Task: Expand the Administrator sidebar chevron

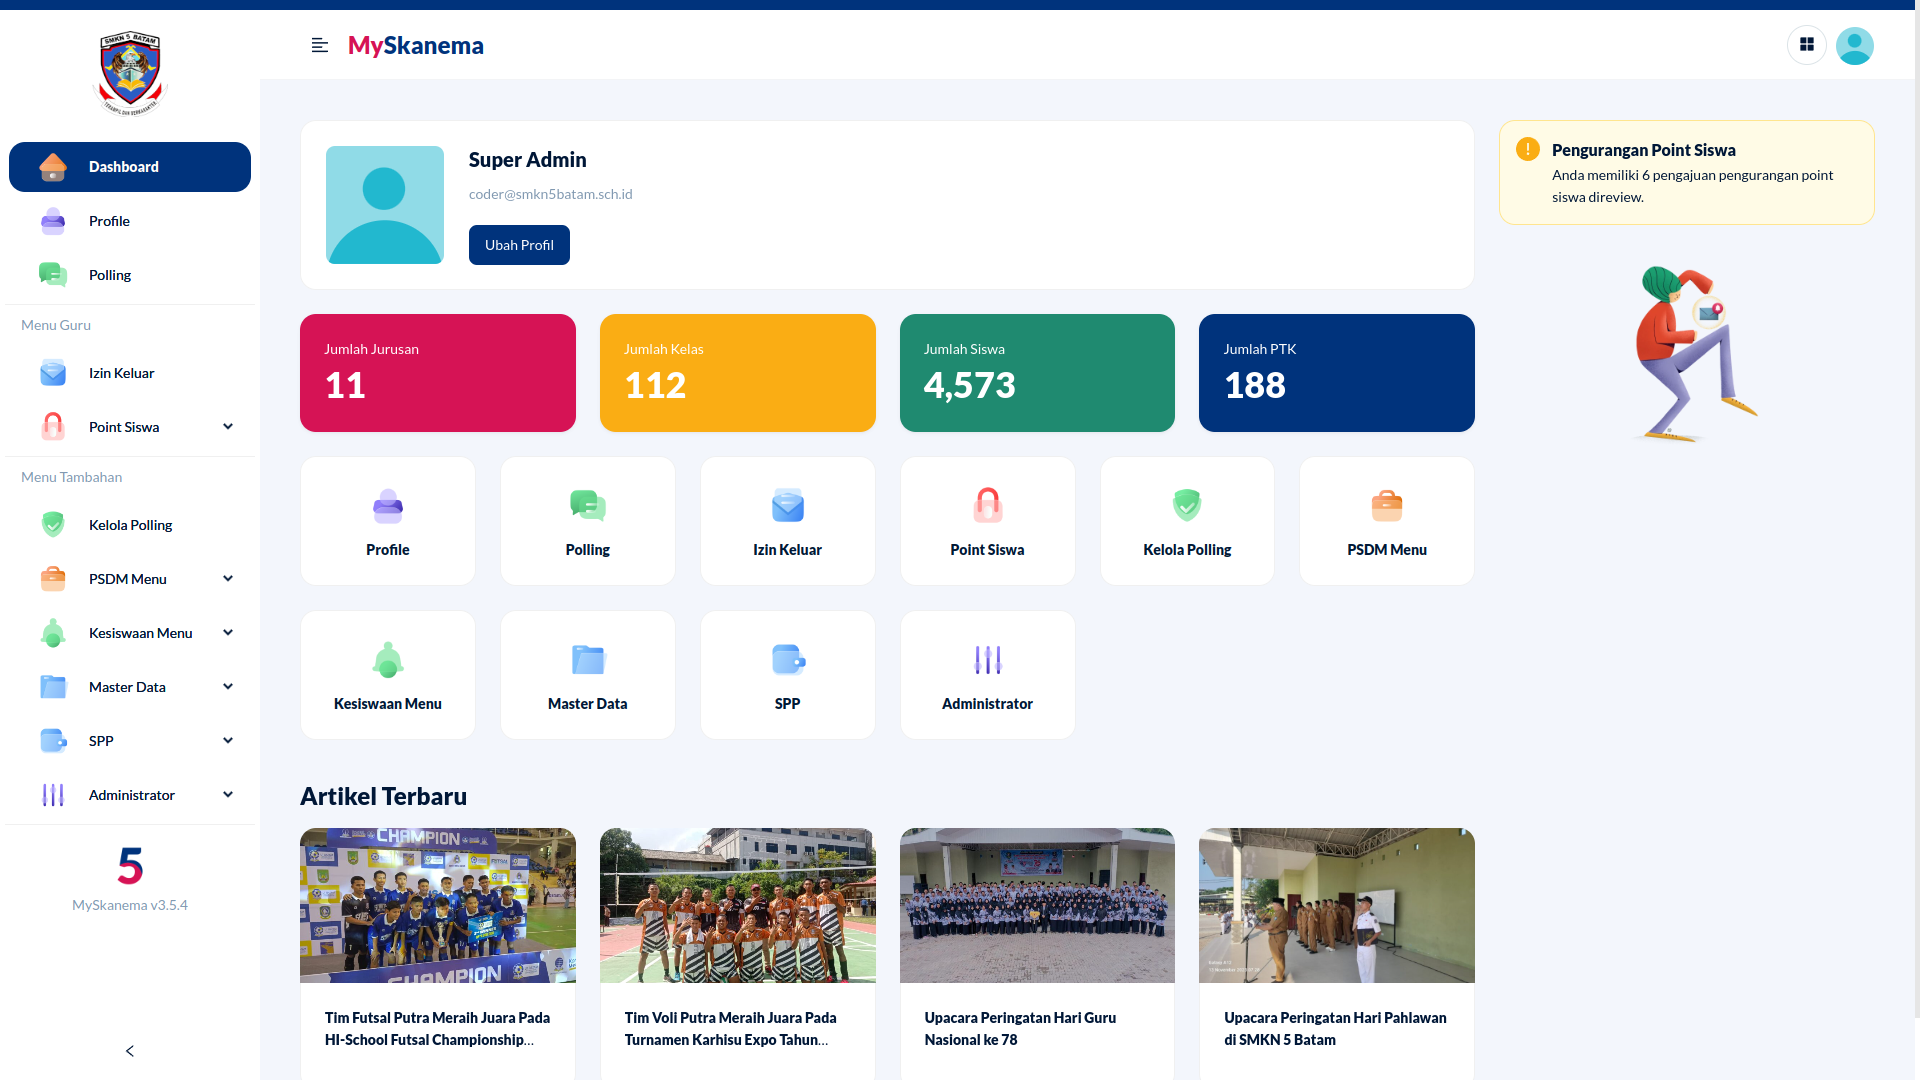Action: (x=228, y=795)
